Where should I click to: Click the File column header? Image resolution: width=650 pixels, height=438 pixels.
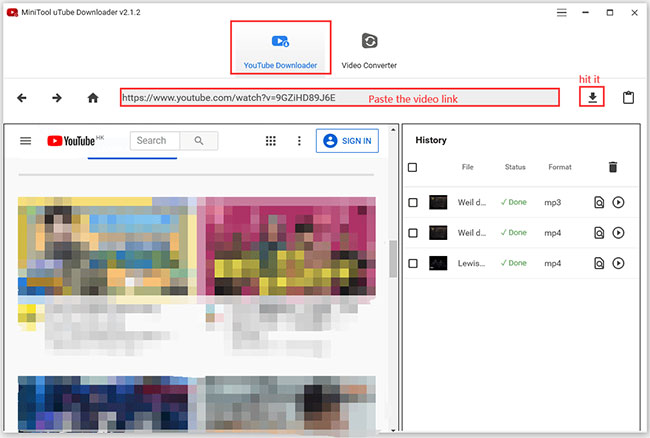468,167
